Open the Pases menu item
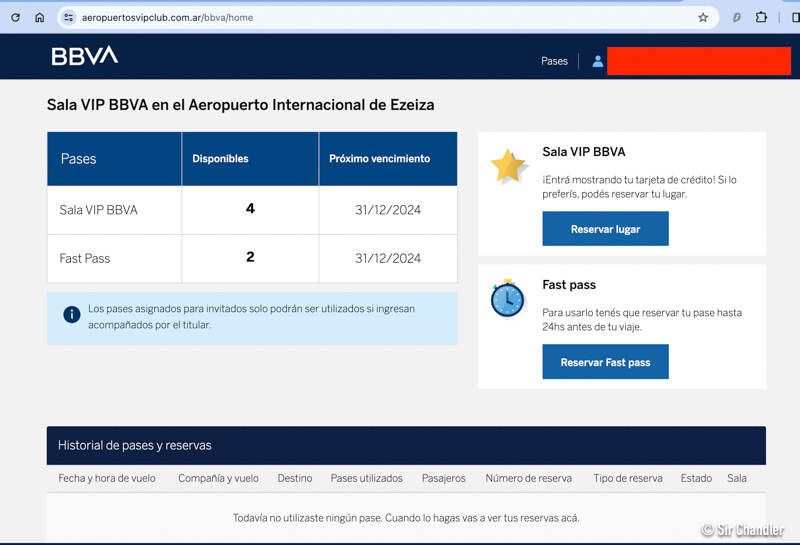The image size is (800, 545). click(554, 61)
